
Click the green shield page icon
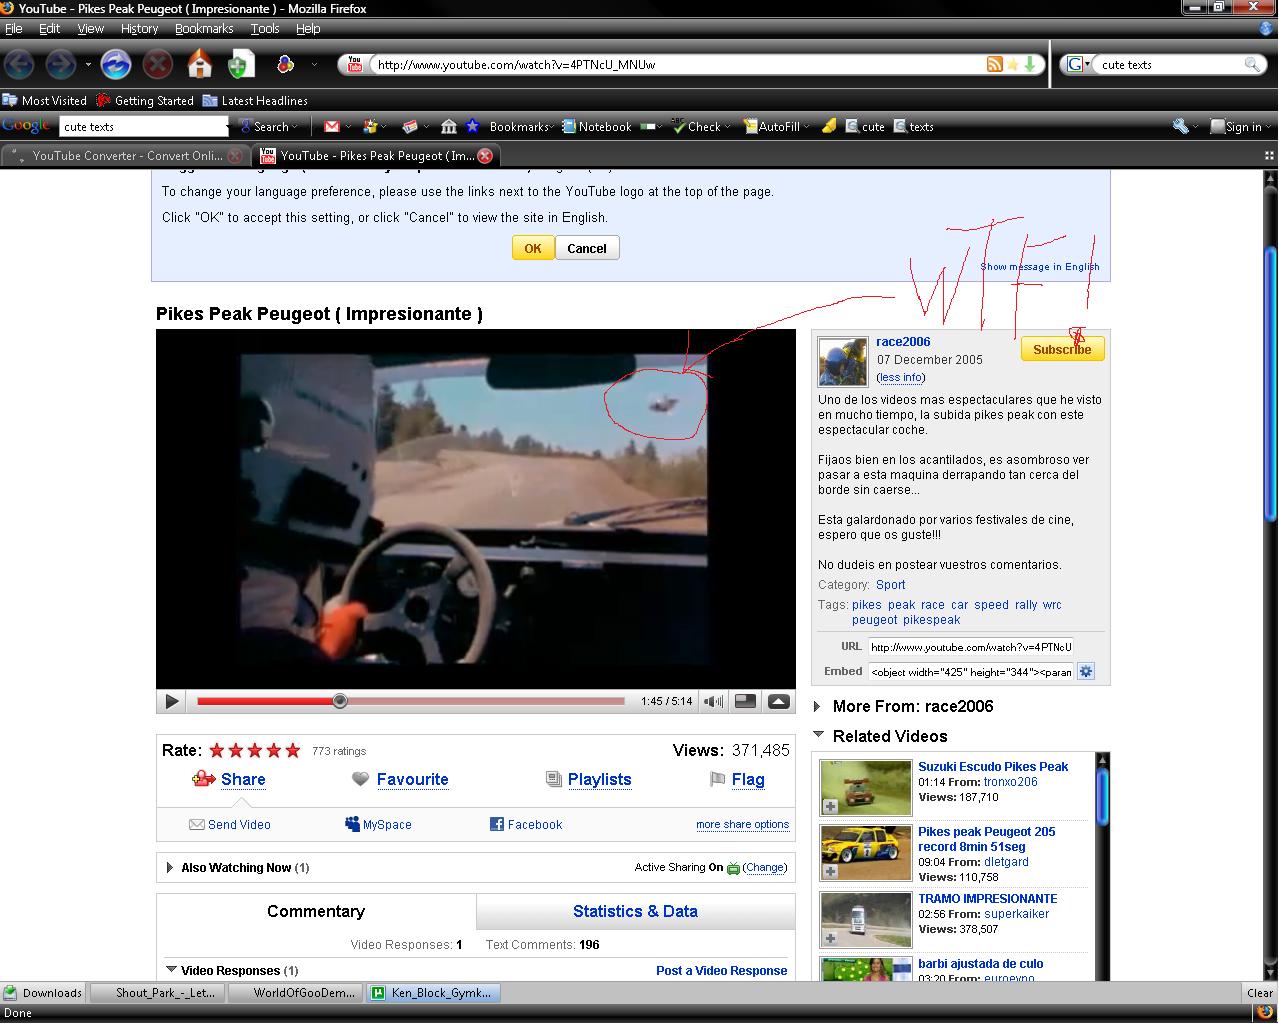pyautogui.click(x=239, y=66)
